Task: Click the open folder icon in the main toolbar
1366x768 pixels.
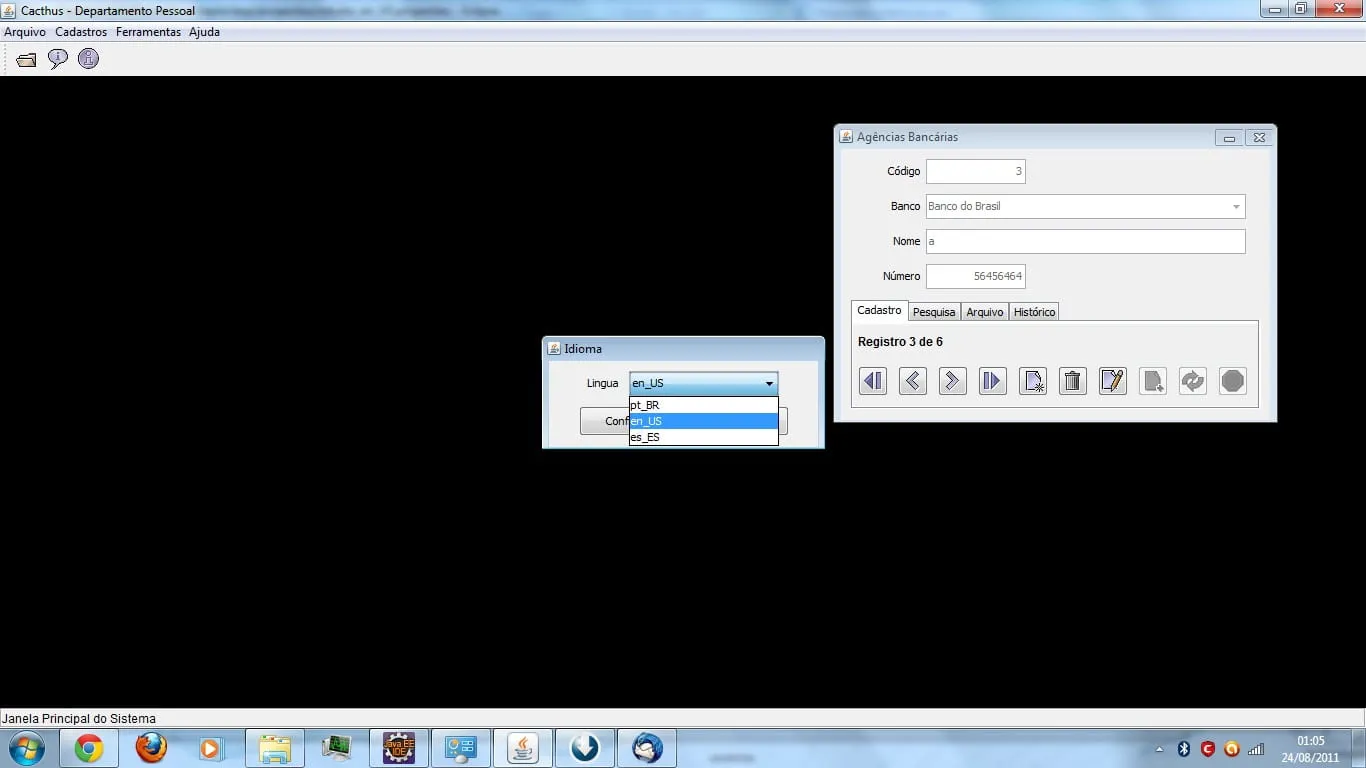Action: [26, 60]
